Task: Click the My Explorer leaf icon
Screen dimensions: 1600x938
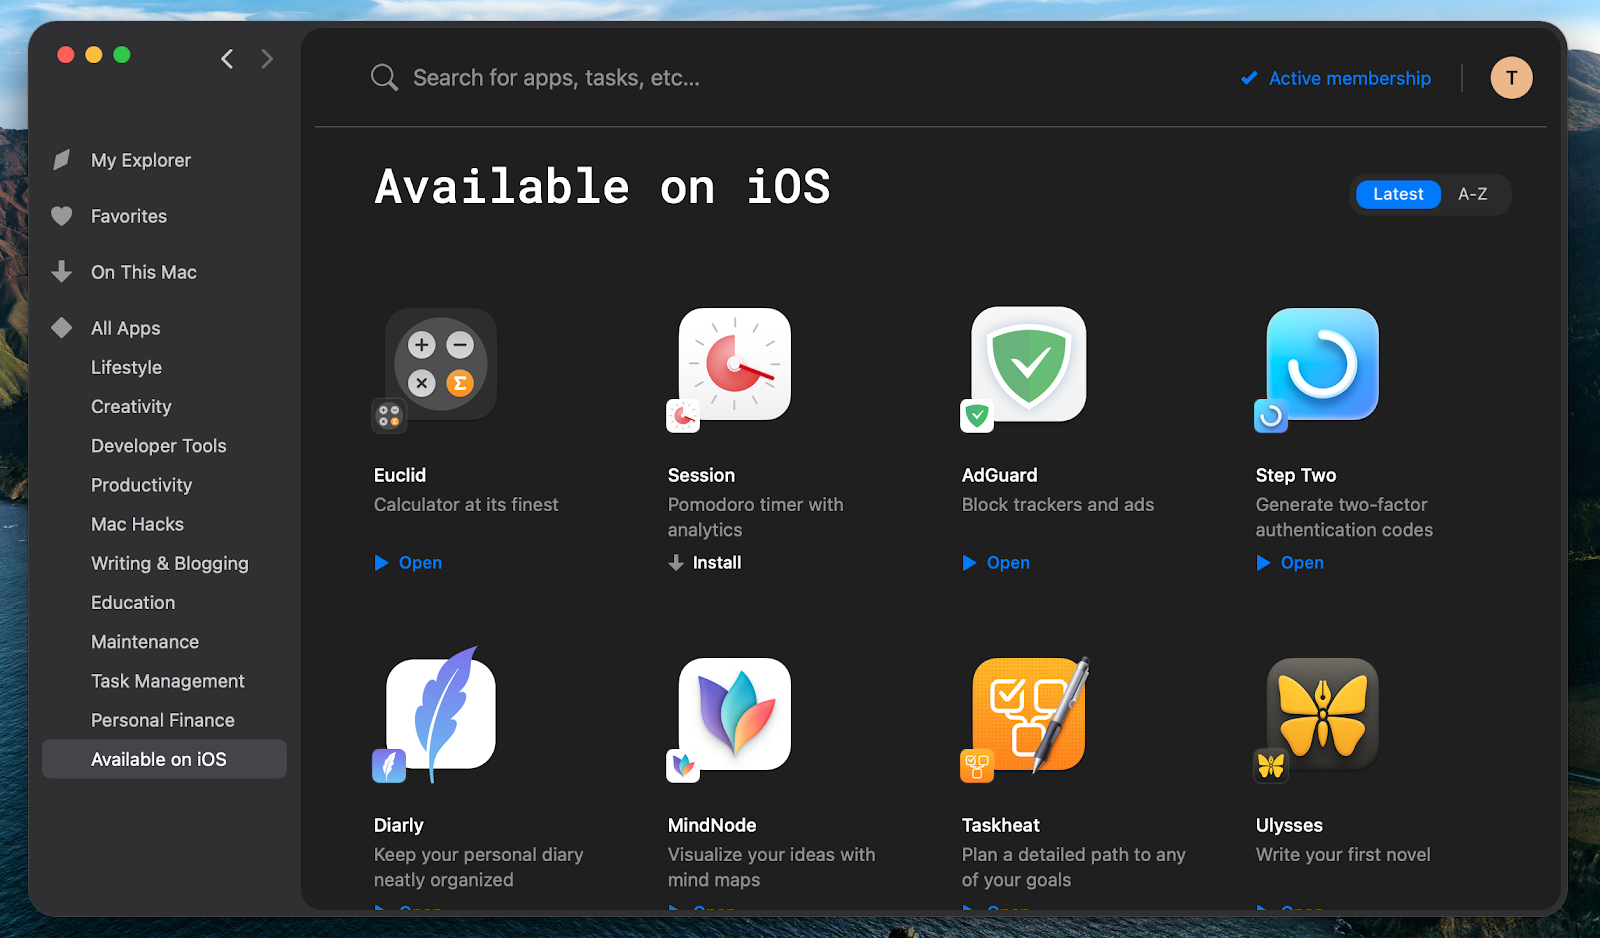Action: (x=62, y=160)
